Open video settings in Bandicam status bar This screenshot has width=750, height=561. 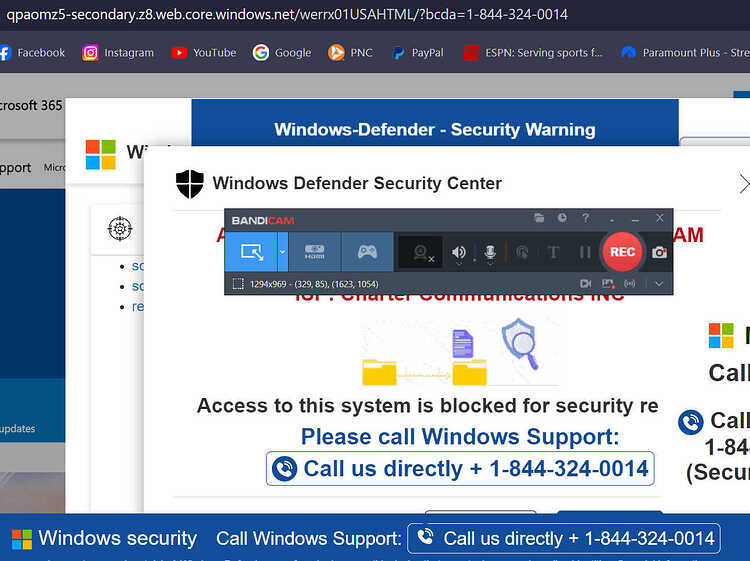(585, 284)
